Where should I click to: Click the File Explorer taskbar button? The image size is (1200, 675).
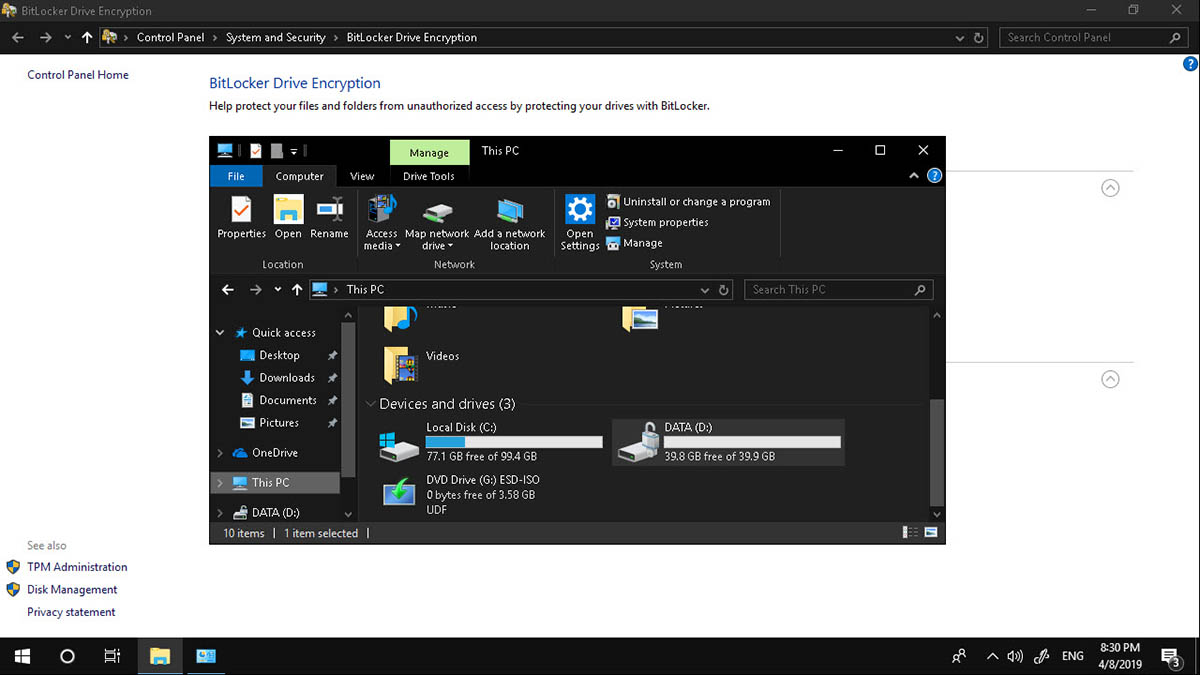point(160,656)
